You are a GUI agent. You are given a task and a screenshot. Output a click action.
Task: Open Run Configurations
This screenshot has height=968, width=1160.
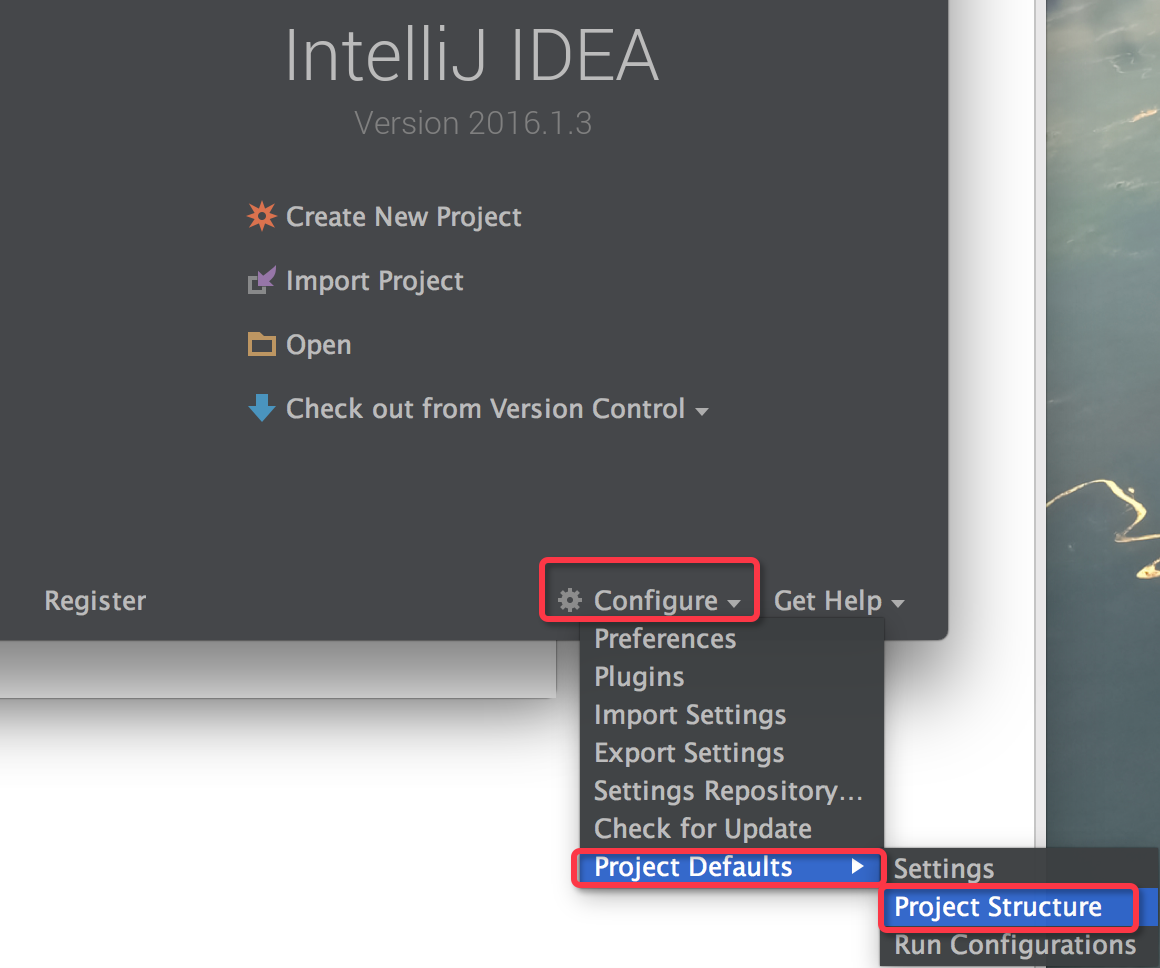point(1011,945)
